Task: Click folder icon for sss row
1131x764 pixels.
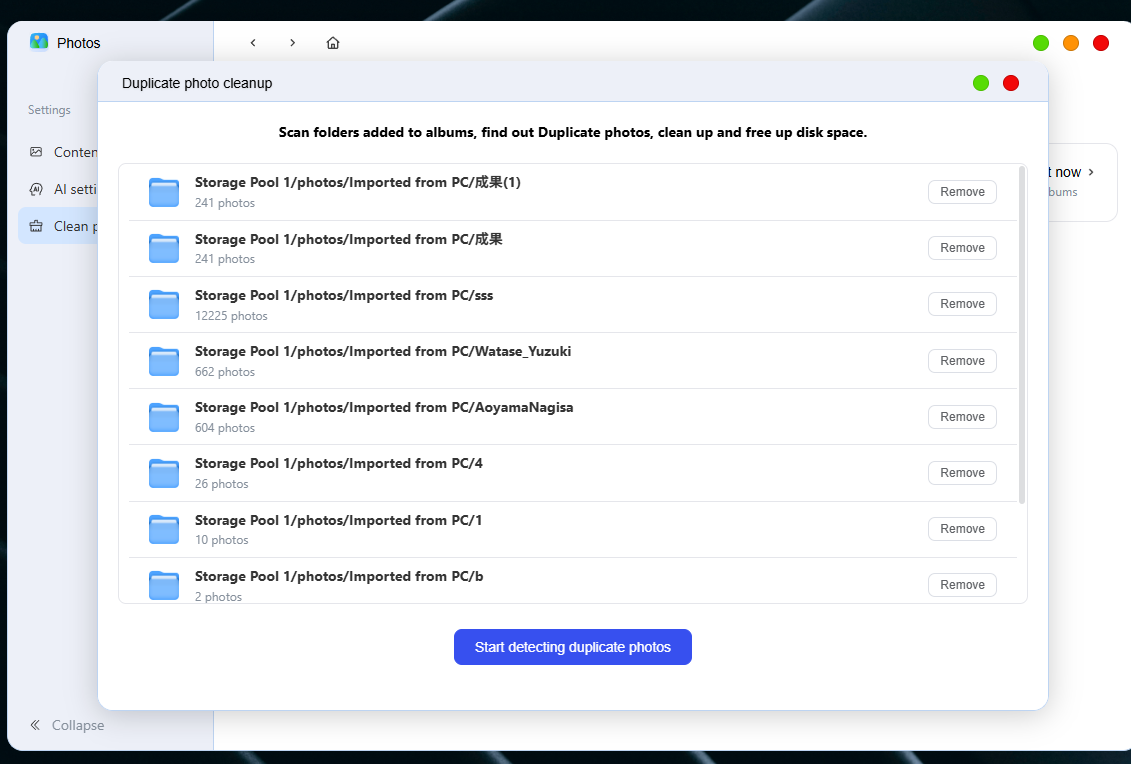Action: coord(164,304)
